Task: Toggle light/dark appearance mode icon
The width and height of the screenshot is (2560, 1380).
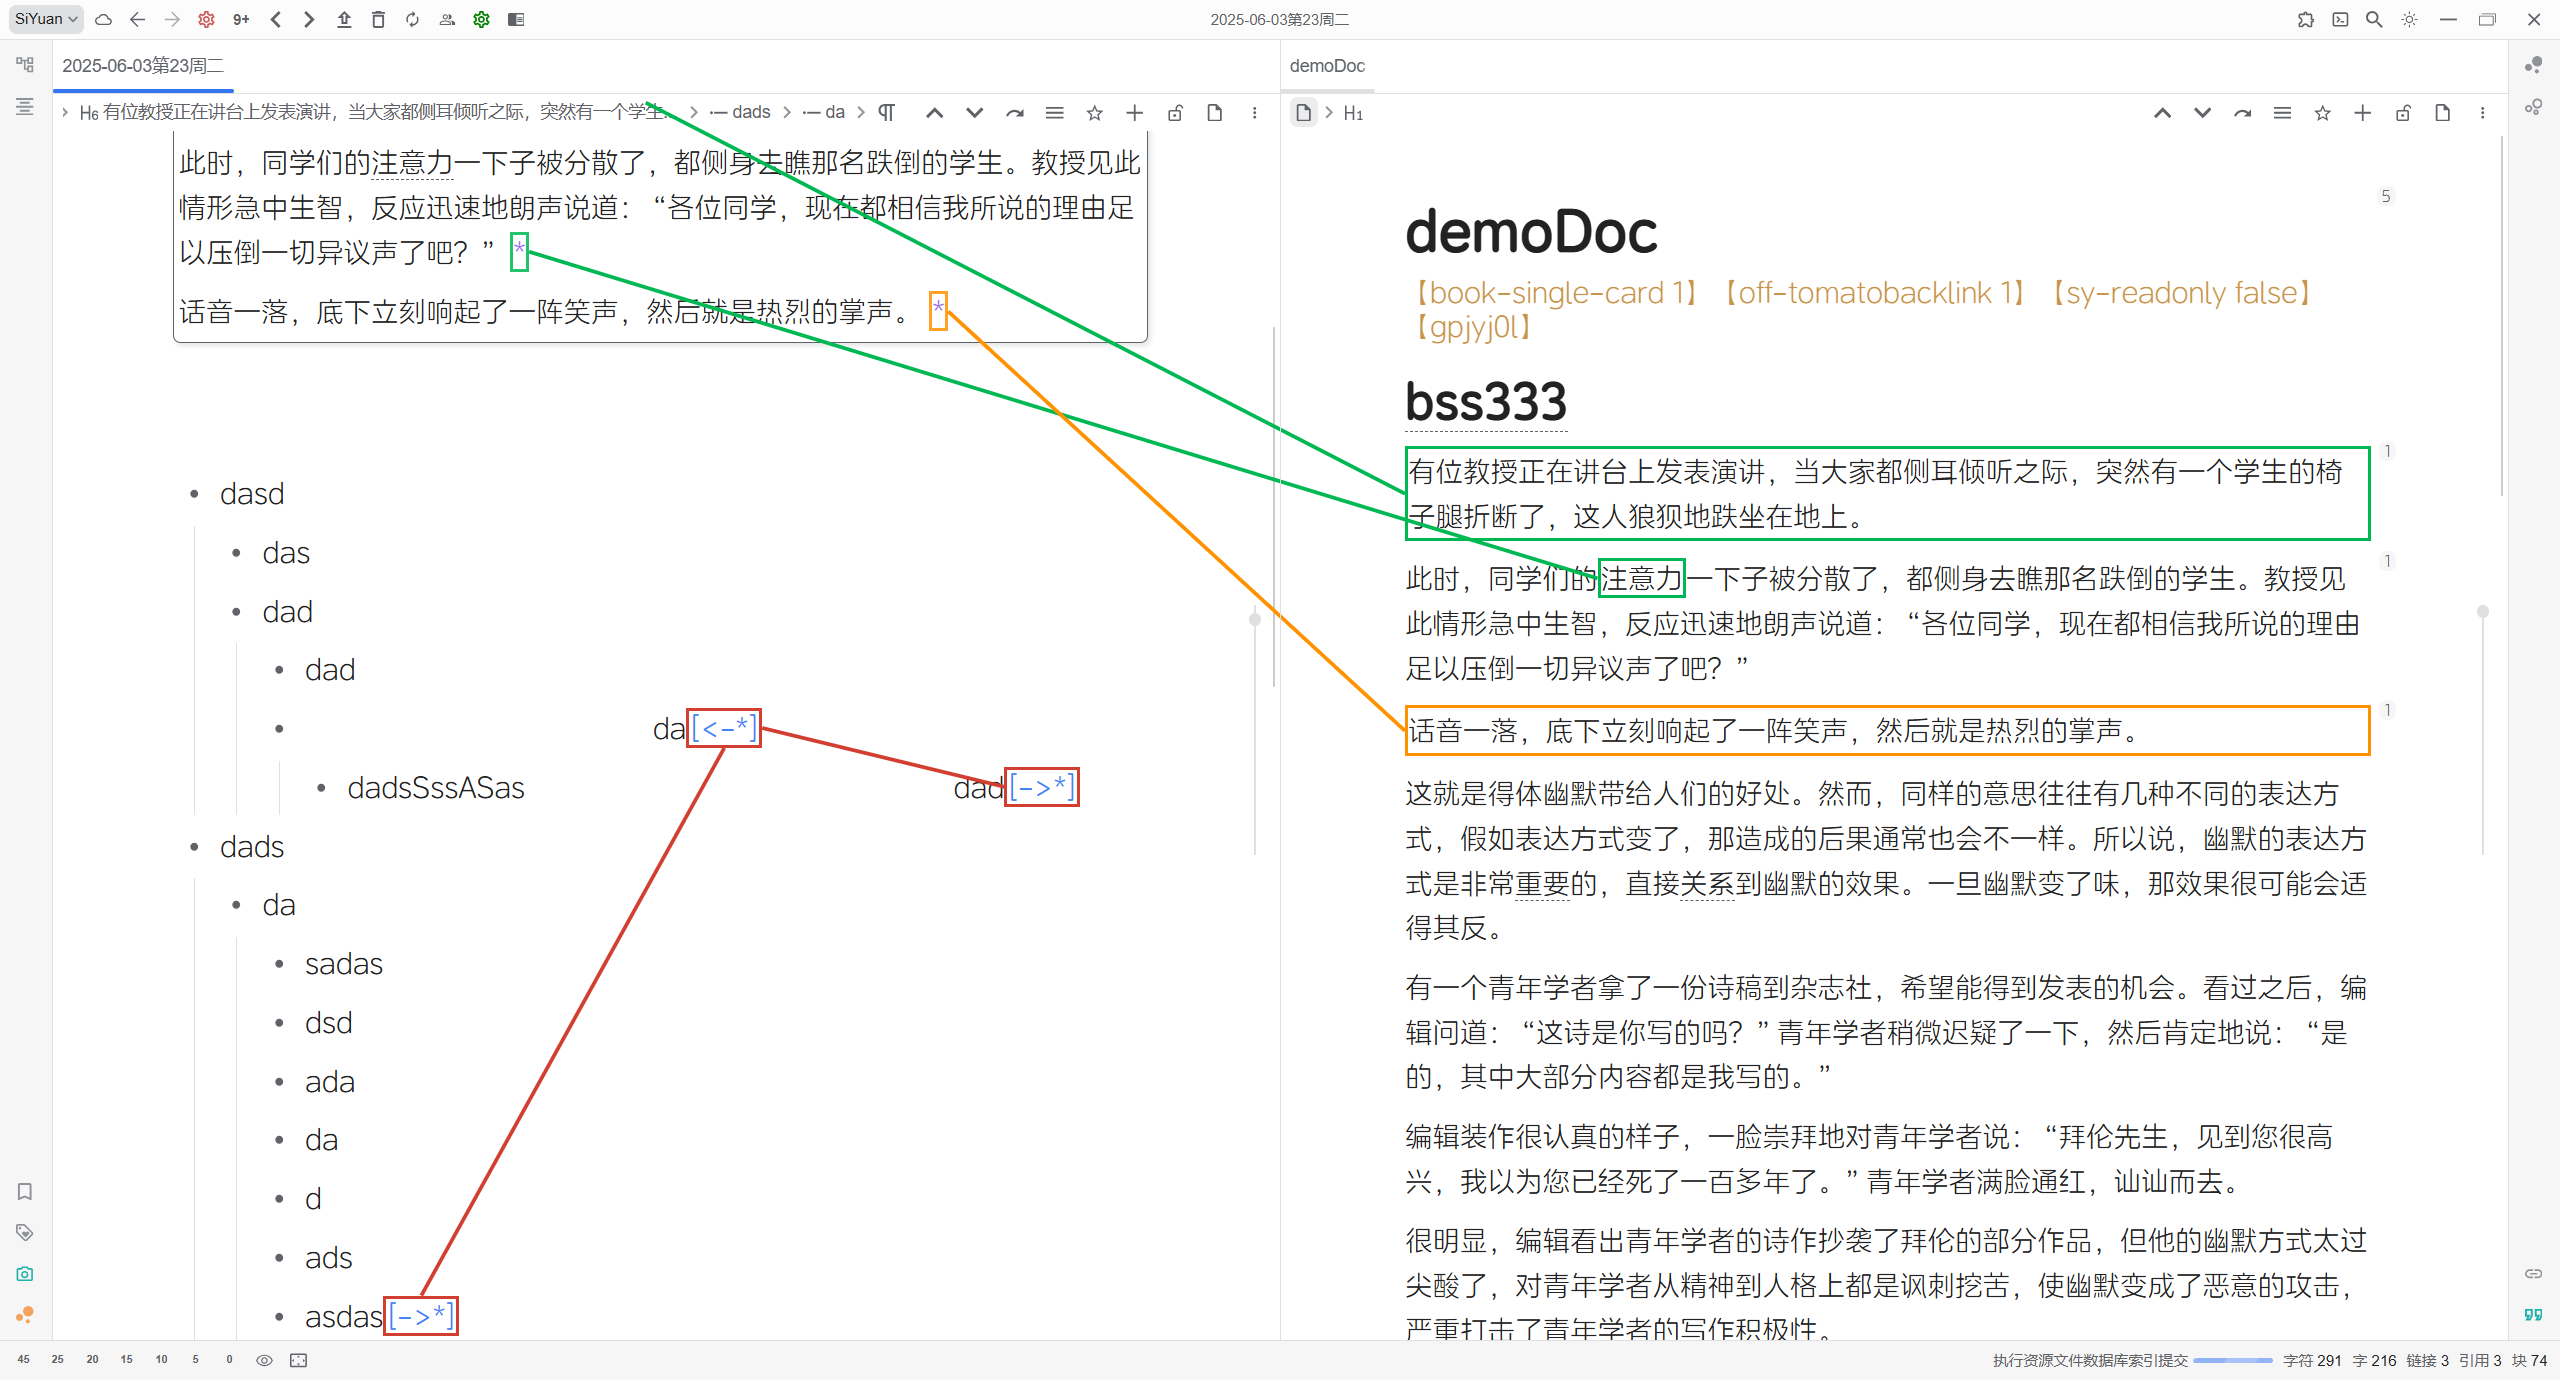Action: 2409,19
